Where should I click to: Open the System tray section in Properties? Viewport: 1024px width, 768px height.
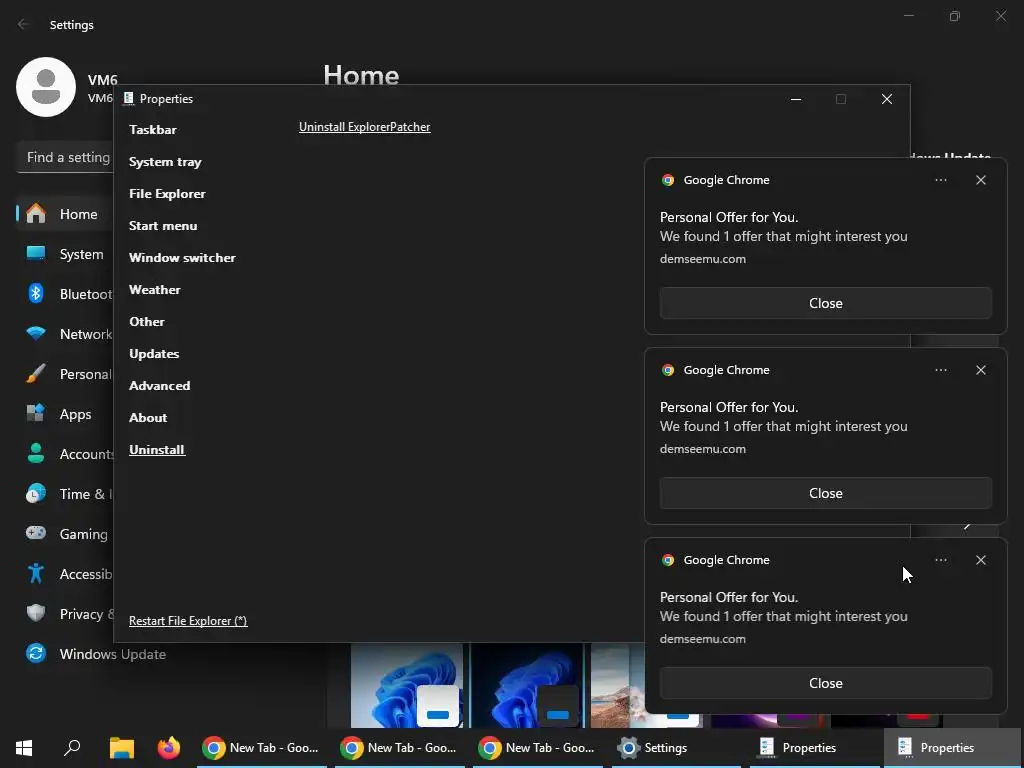[x=165, y=161]
